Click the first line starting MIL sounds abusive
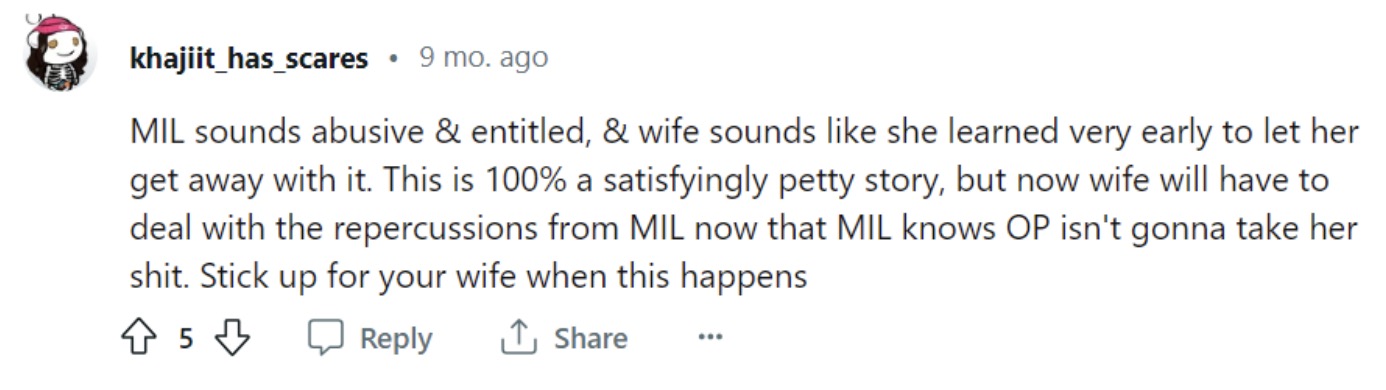 tap(744, 133)
